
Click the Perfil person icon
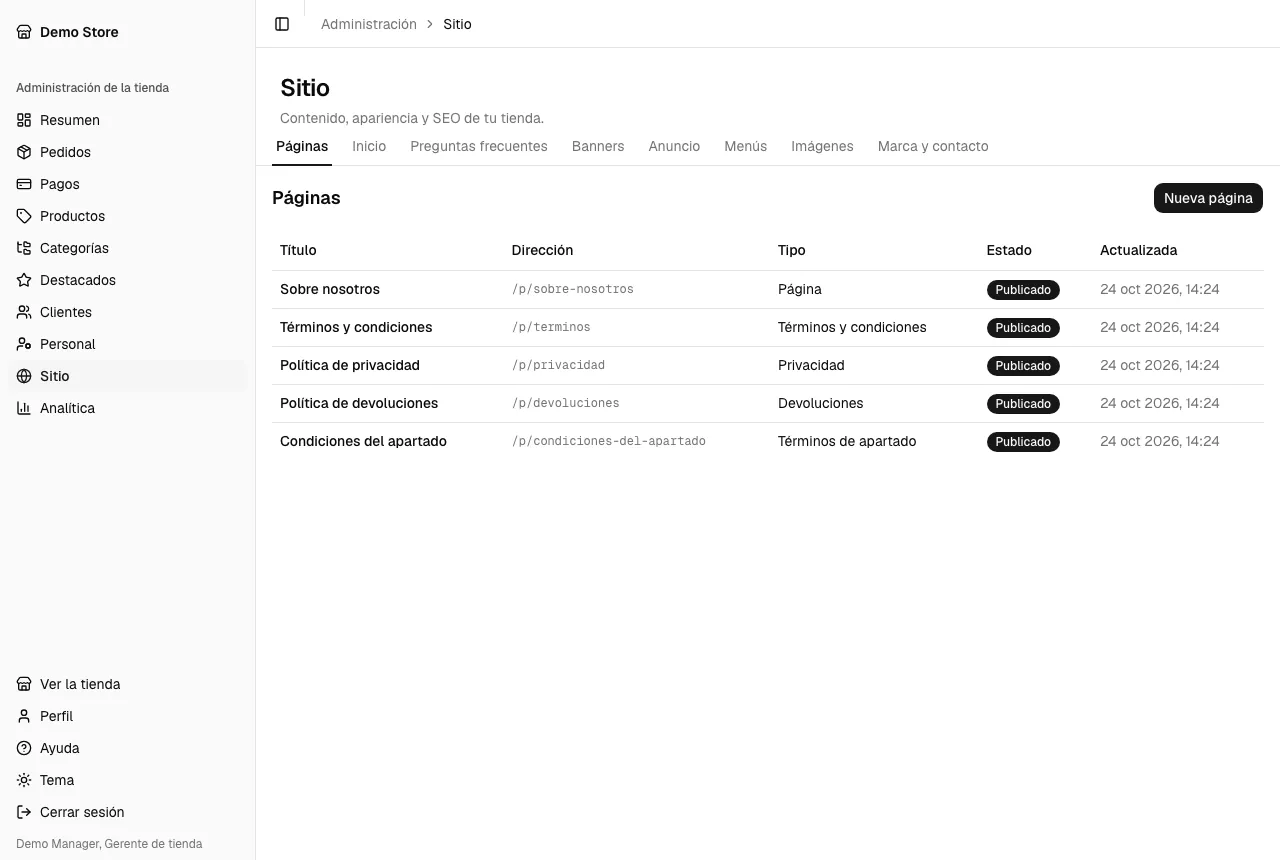pyautogui.click(x=24, y=716)
